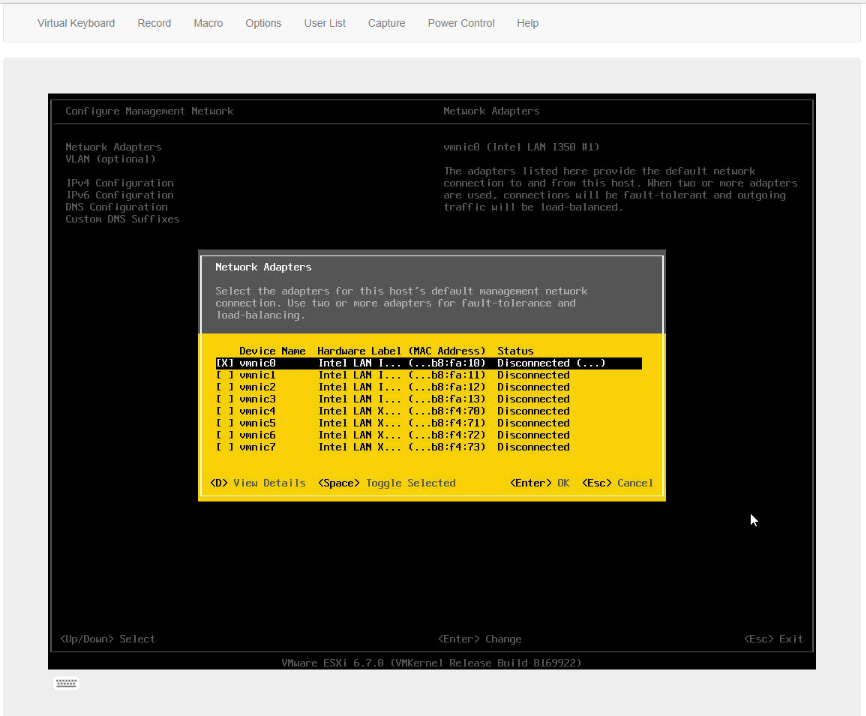Toggle the vmnic4 checkbox

pyautogui.click(x=225, y=411)
